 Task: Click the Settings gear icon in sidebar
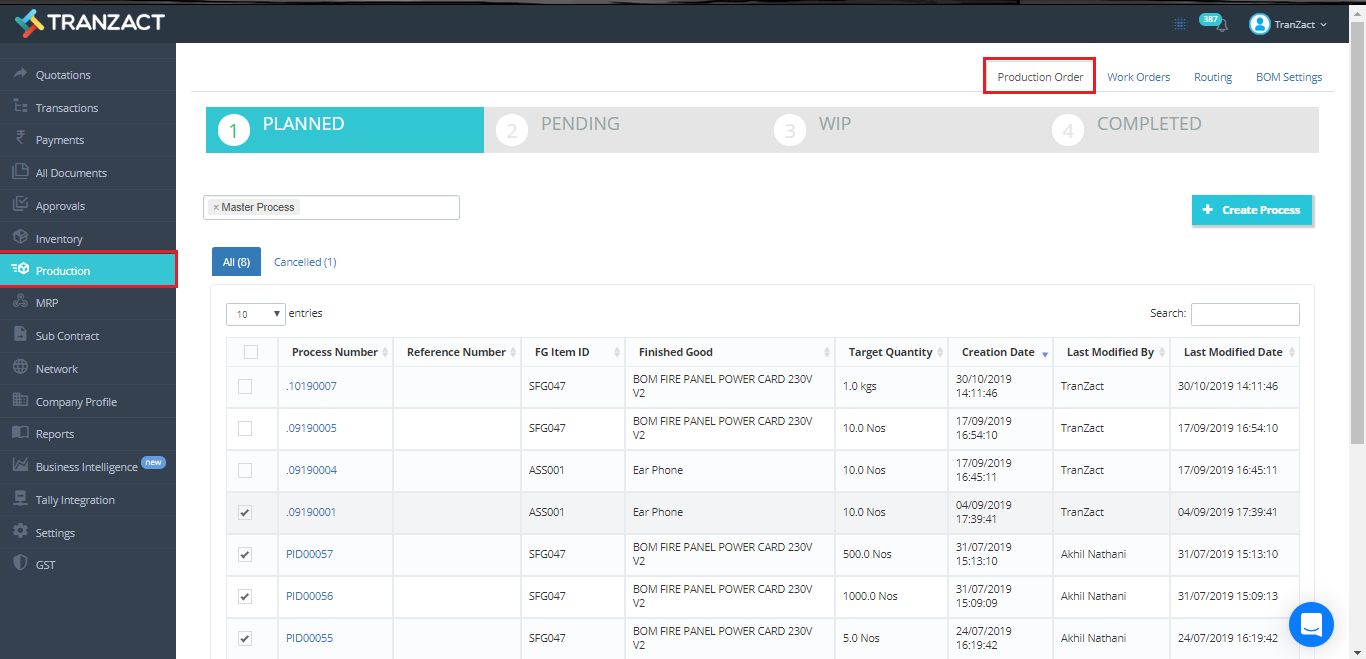pyautogui.click(x=19, y=532)
